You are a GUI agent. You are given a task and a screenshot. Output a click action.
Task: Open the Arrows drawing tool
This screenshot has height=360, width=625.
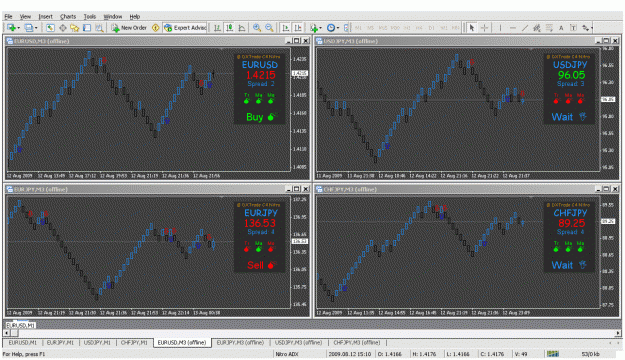(x=585, y=28)
